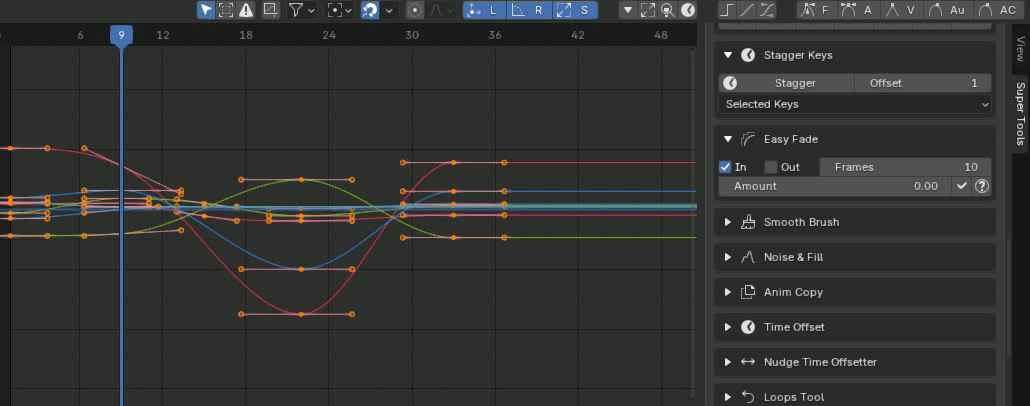Viewport: 1030px width, 406px height.
Task: Toggle the Only Show Errors warning icon
Action: click(x=246, y=10)
